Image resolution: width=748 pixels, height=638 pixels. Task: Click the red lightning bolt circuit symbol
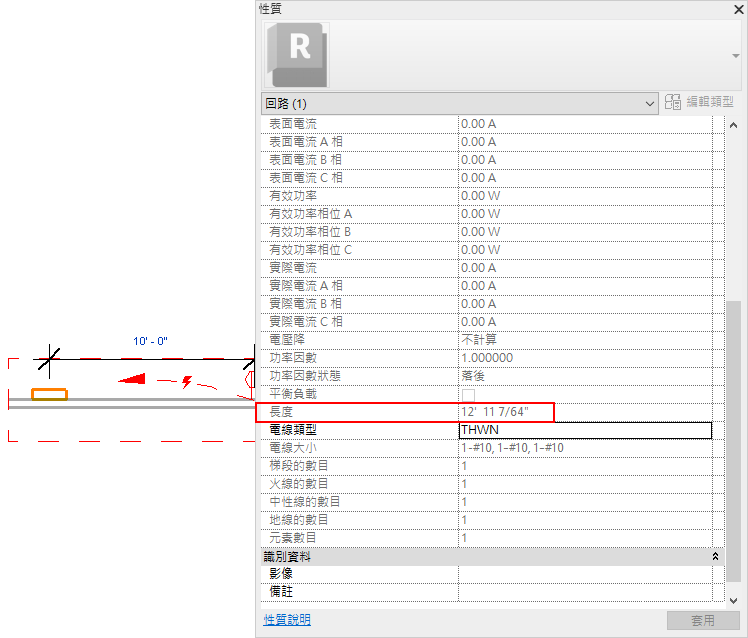(187, 382)
